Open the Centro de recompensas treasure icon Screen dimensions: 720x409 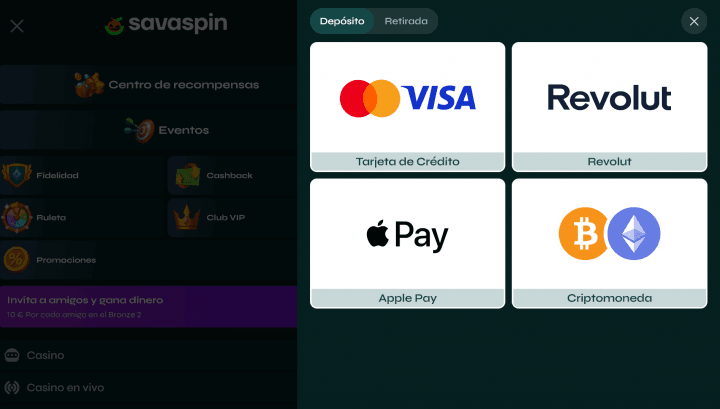[x=89, y=84]
